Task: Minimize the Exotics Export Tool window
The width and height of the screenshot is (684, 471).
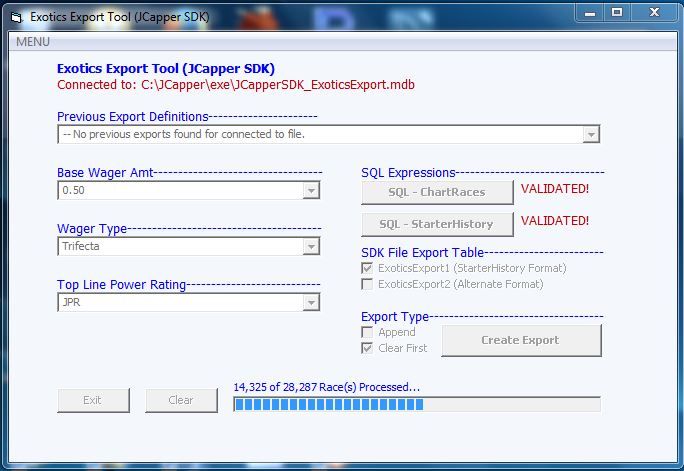Action: click(x=590, y=13)
